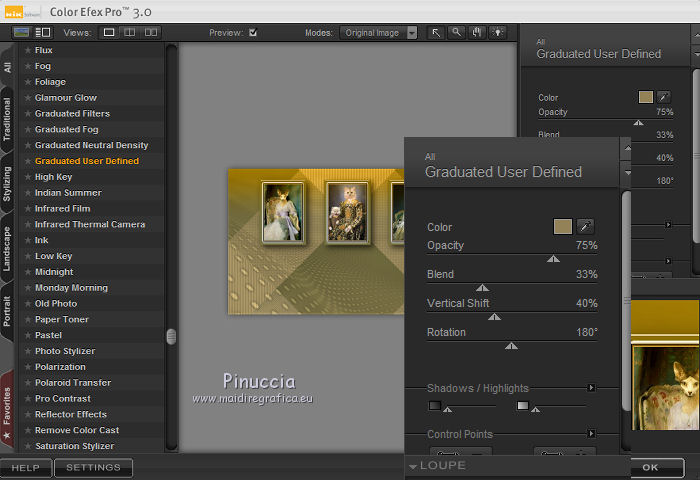Click the SETTINGS button
700x480 pixels.
pyautogui.click(x=93, y=467)
